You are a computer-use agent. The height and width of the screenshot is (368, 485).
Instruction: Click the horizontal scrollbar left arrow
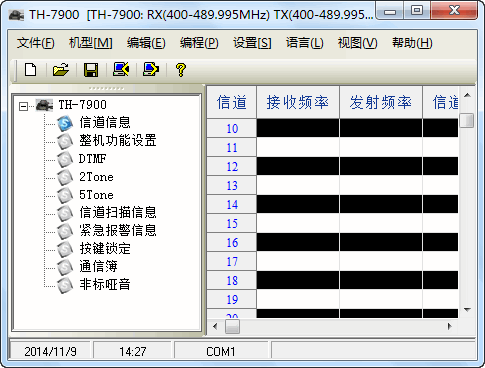(x=215, y=326)
